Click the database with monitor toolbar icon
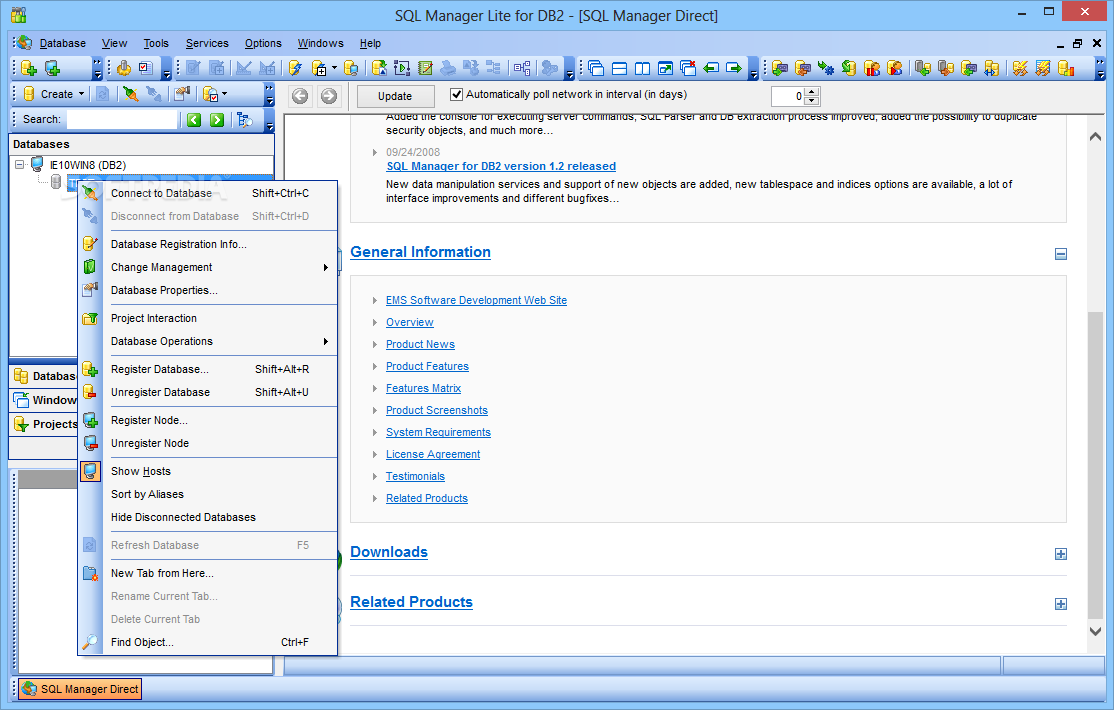Image resolution: width=1114 pixels, height=710 pixels. coord(351,68)
